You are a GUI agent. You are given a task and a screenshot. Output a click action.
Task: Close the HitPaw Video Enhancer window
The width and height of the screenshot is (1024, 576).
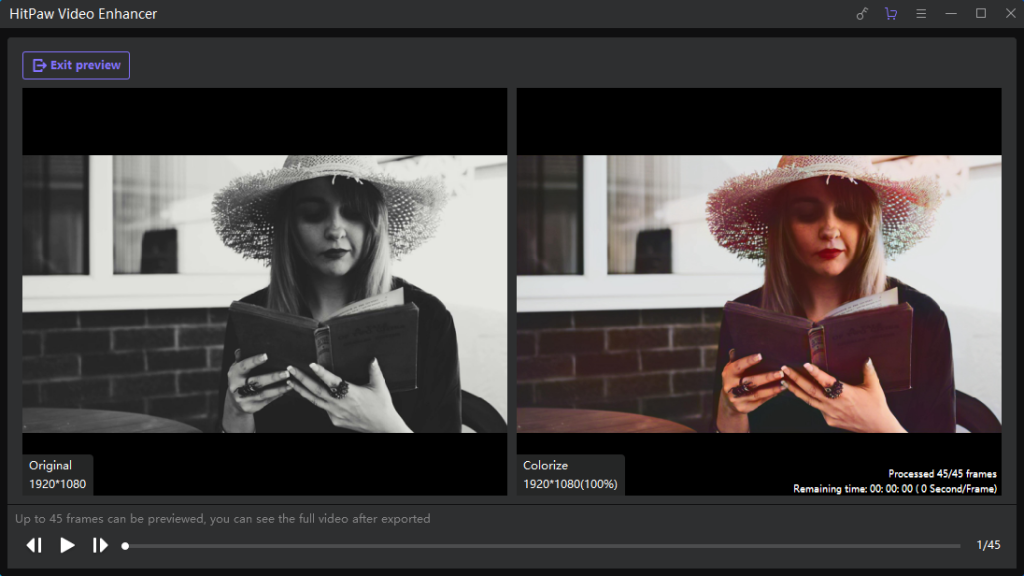[1008, 14]
